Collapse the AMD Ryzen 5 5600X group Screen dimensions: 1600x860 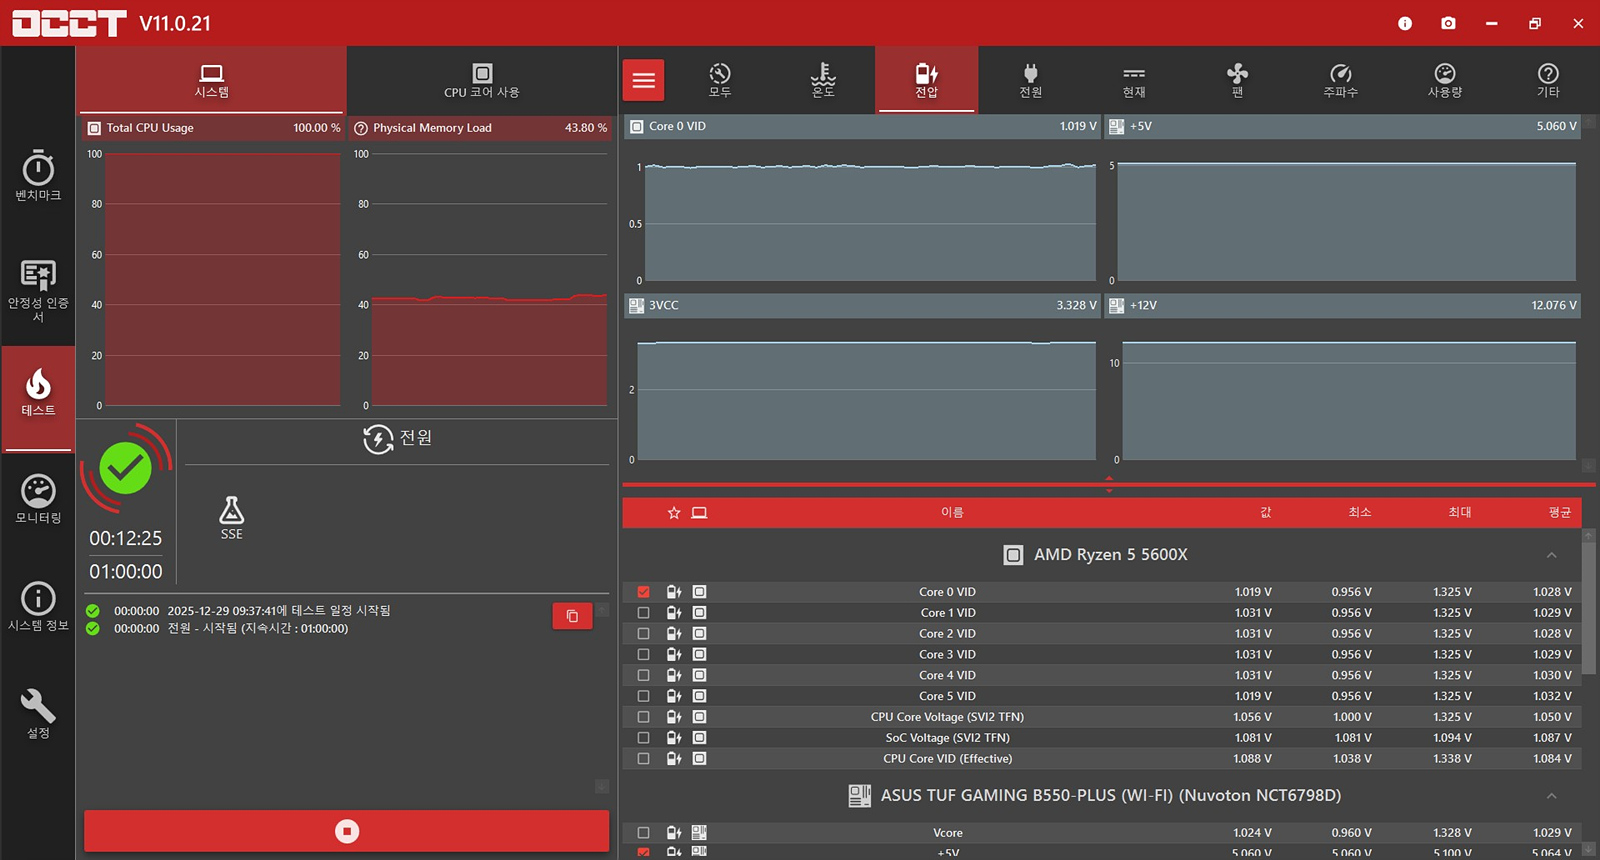(1551, 555)
